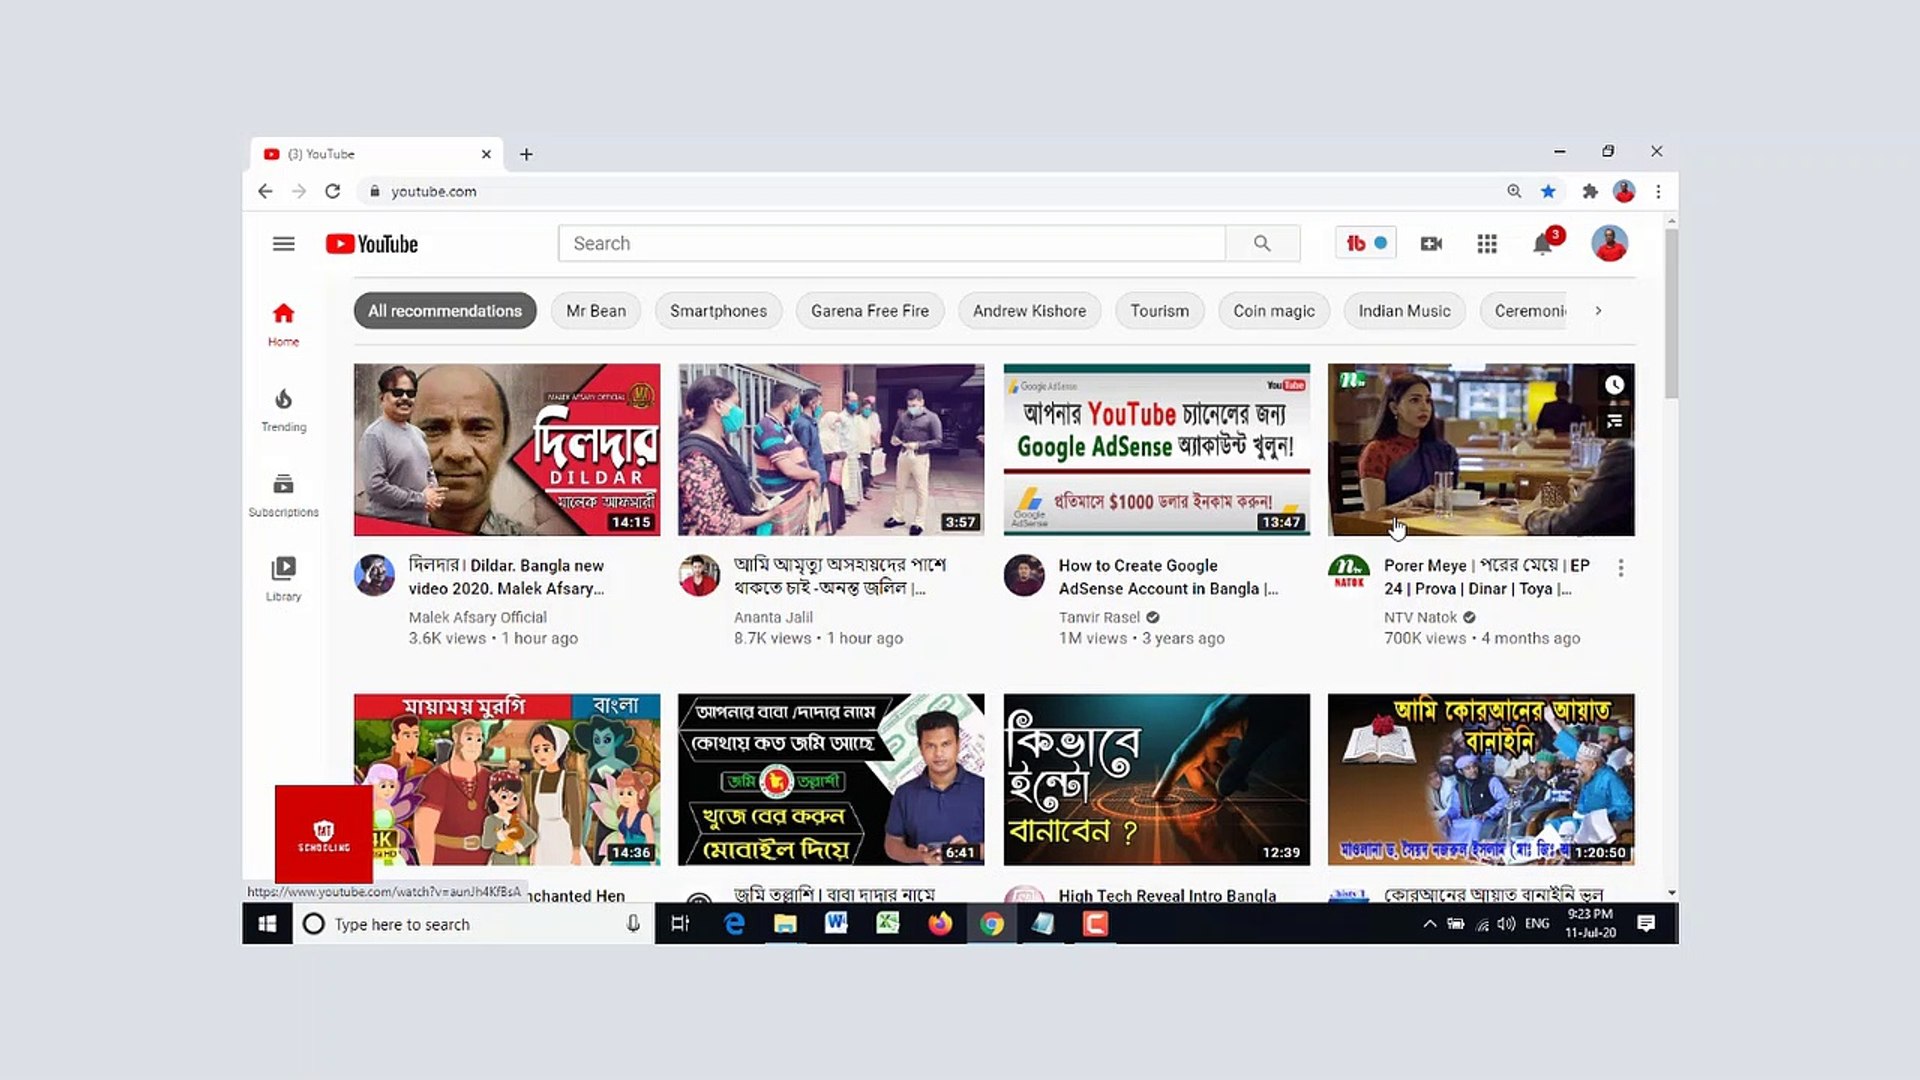Open the Ananta Jalil channel link
This screenshot has height=1080, width=1920.
[773, 617]
